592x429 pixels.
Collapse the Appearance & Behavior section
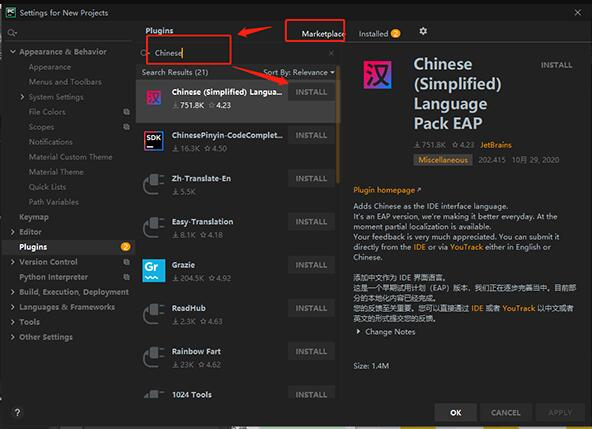pyautogui.click(x=13, y=51)
